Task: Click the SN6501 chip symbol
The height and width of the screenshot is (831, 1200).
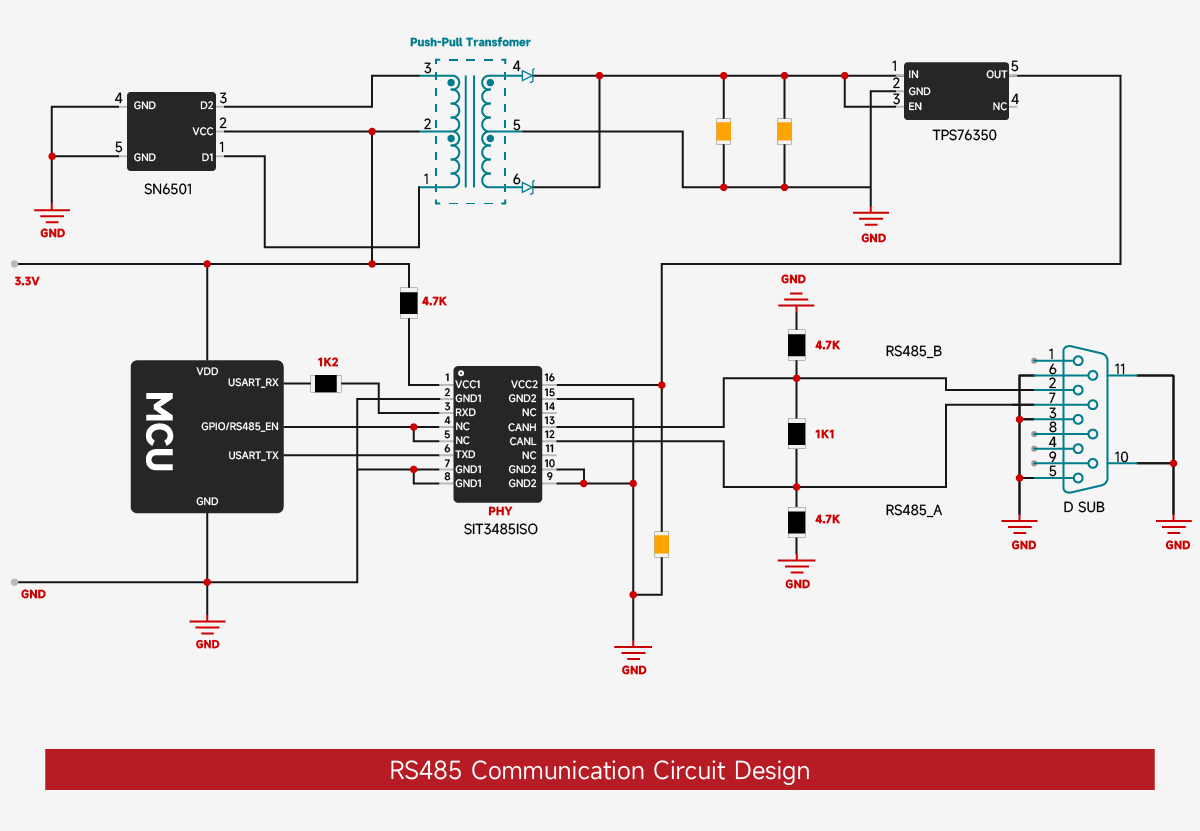Action: pyautogui.click(x=173, y=129)
